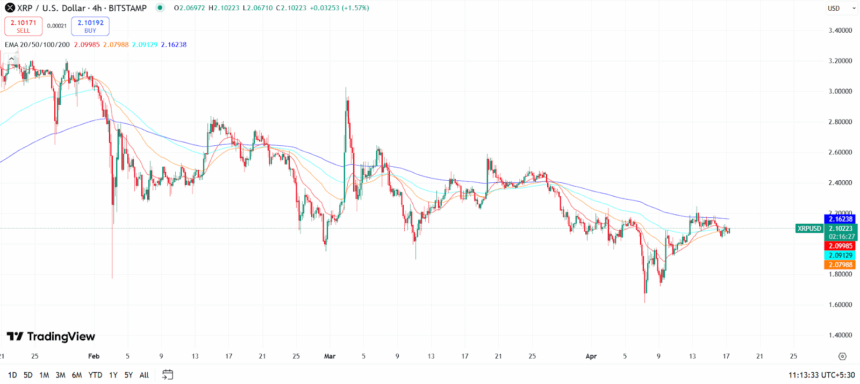Click the blue 2.16238 EMA axis tag
This screenshot has width=860, height=384.
pos(840,219)
